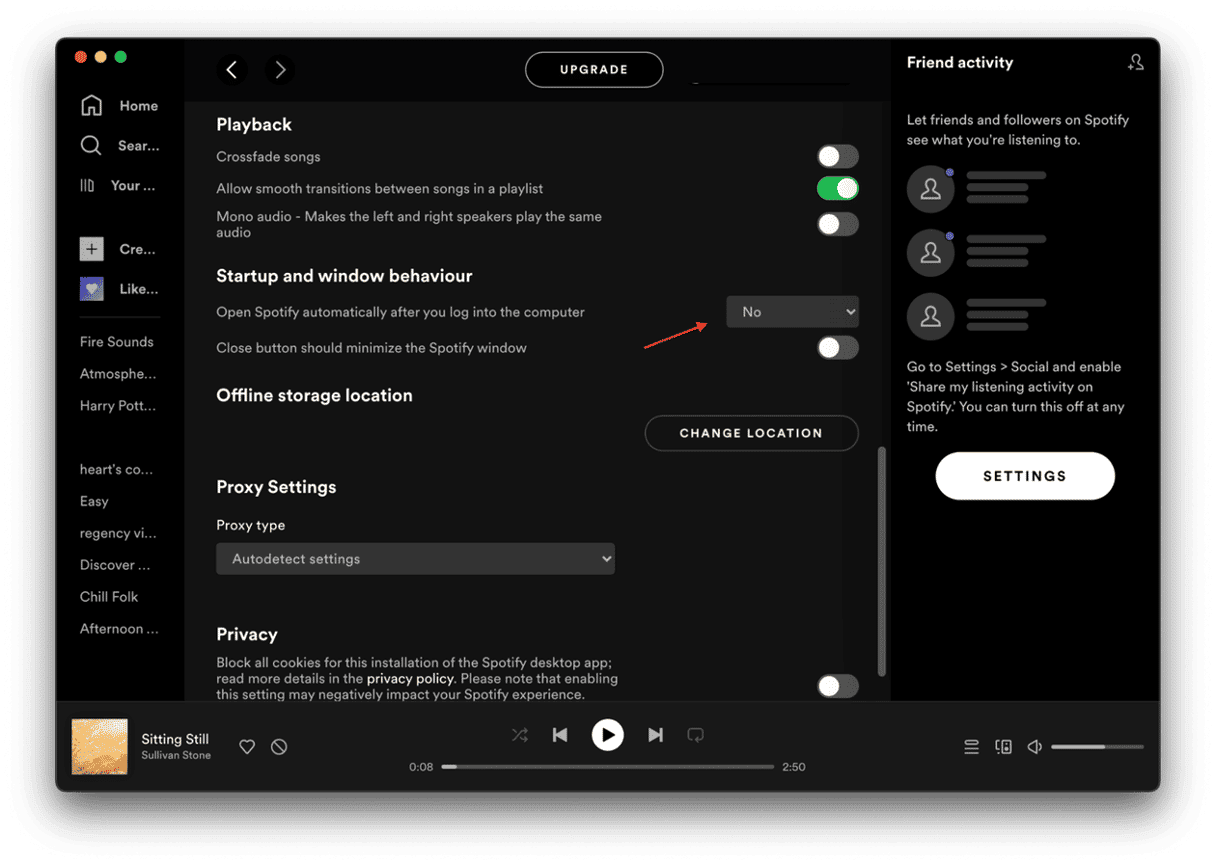Enable repeat mode
Viewport: 1216px width, 866px height.
click(x=696, y=735)
